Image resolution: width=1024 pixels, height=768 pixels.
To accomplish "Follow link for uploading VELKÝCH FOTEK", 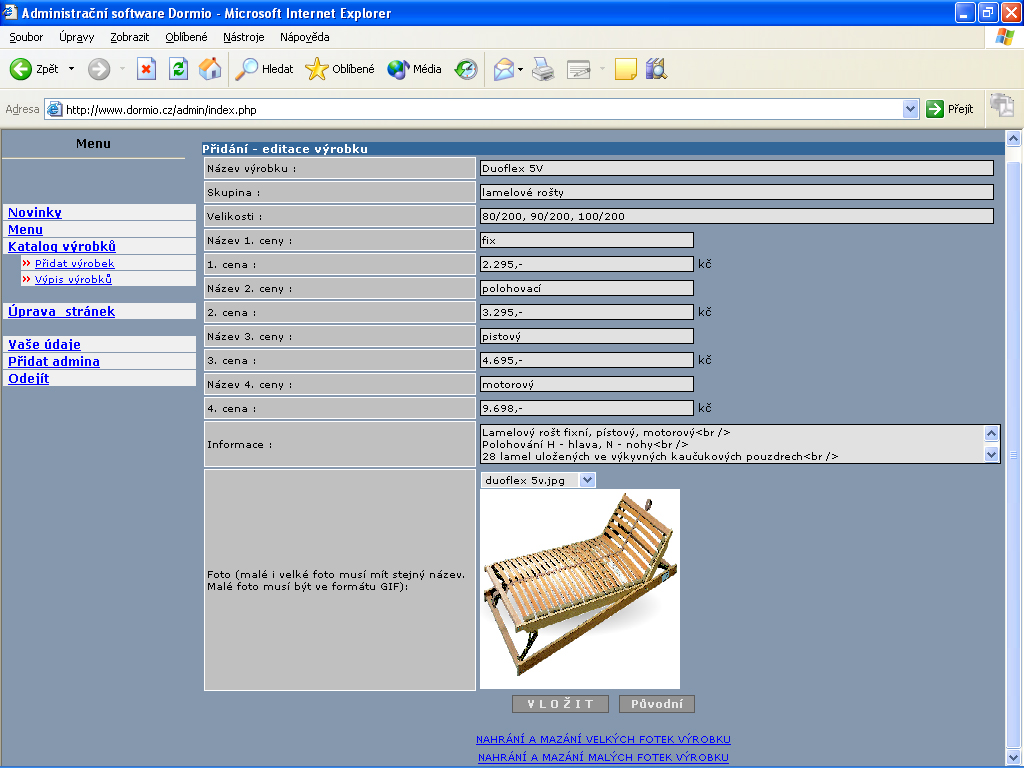I will pos(603,739).
